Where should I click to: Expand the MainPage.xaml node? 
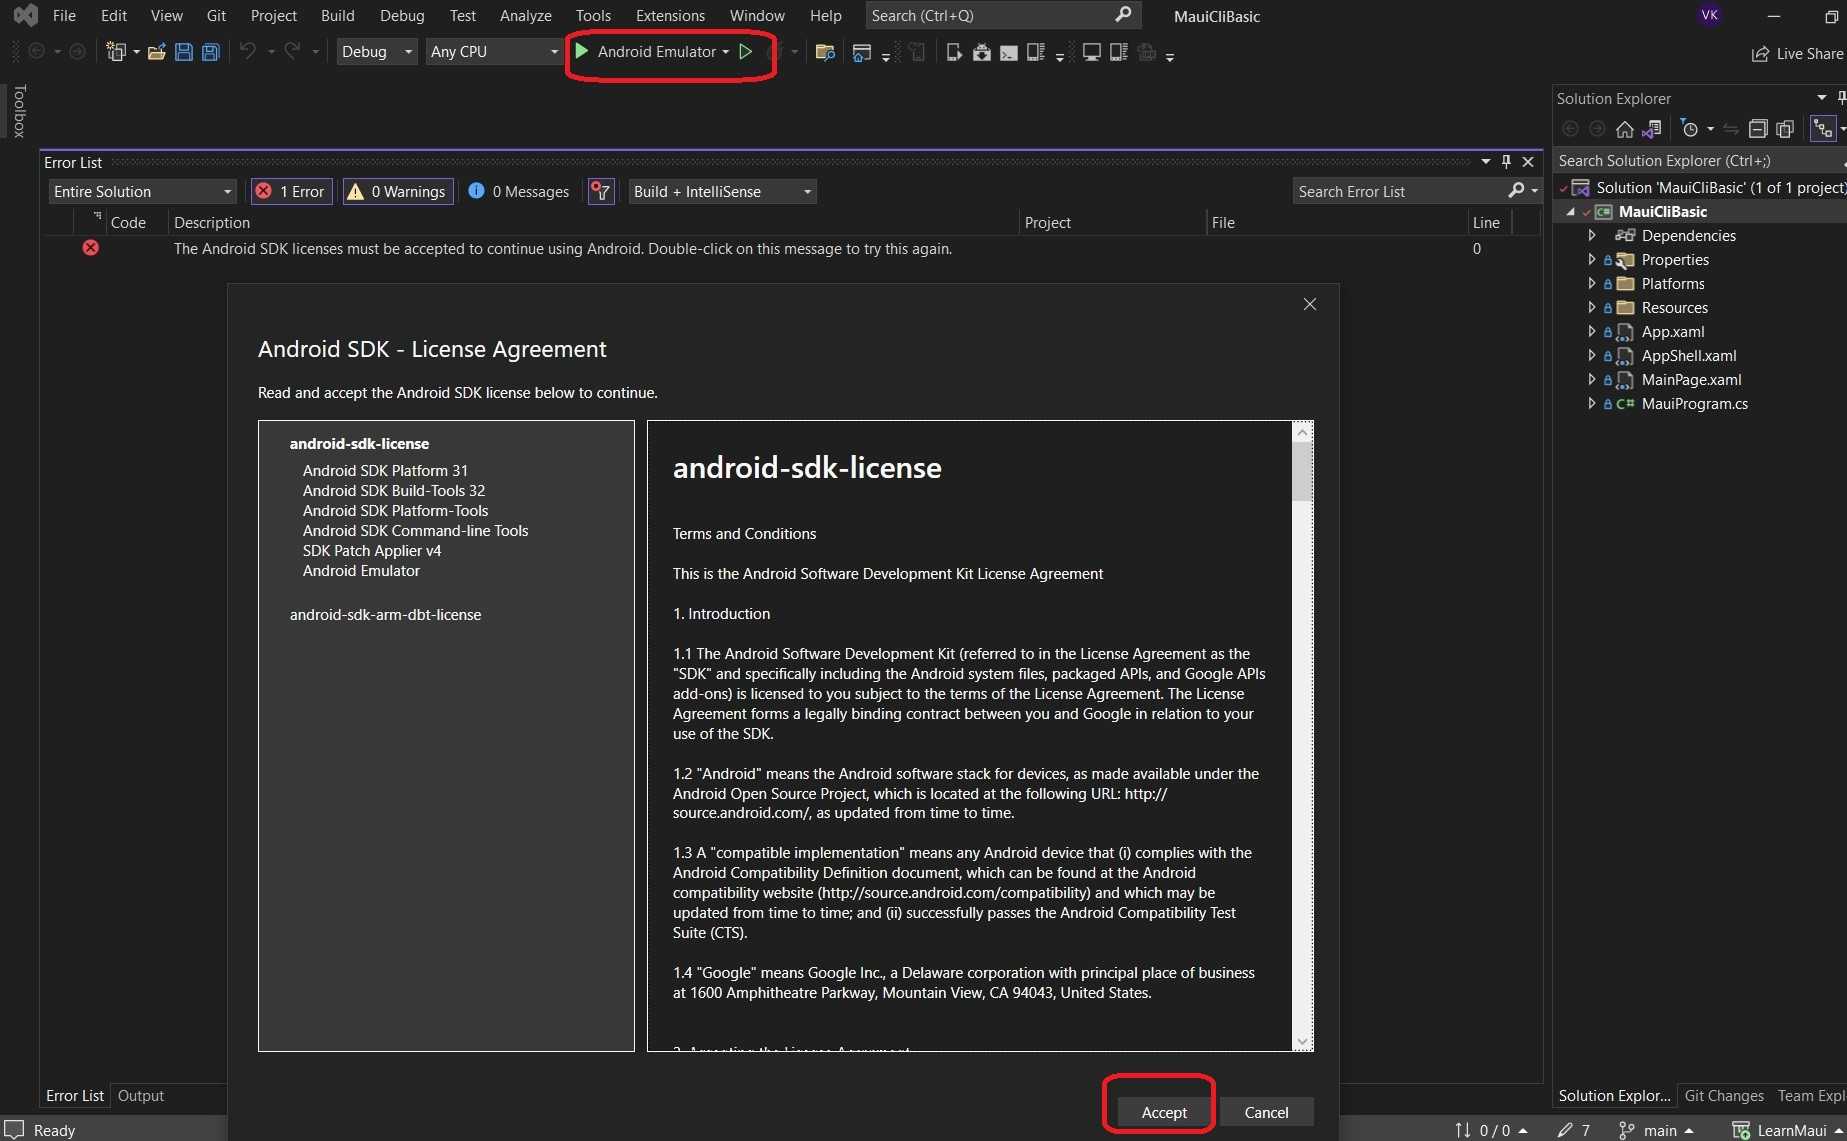tap(1592, 379)
